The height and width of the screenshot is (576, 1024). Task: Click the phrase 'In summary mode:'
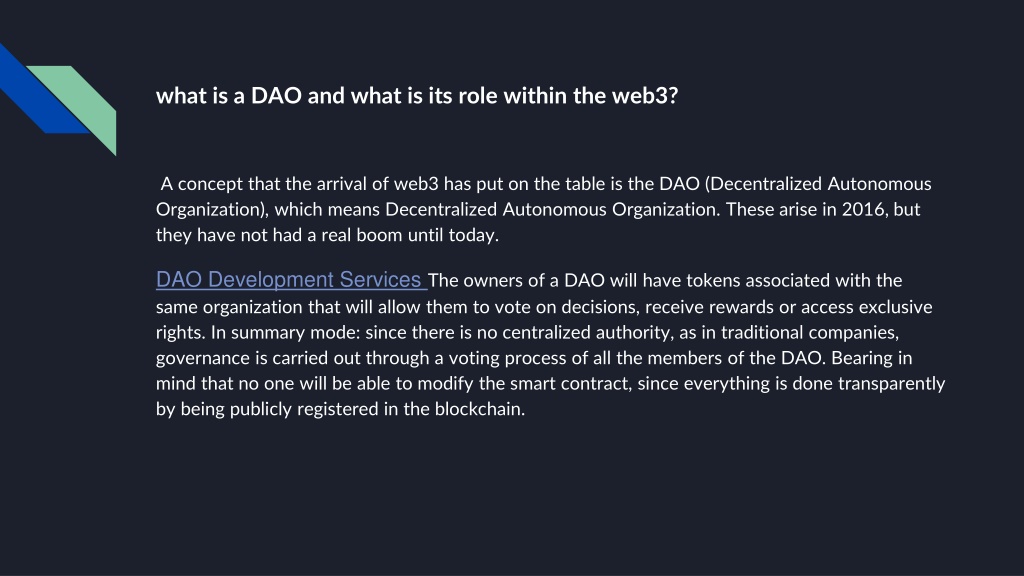click(x=285, y=332)
